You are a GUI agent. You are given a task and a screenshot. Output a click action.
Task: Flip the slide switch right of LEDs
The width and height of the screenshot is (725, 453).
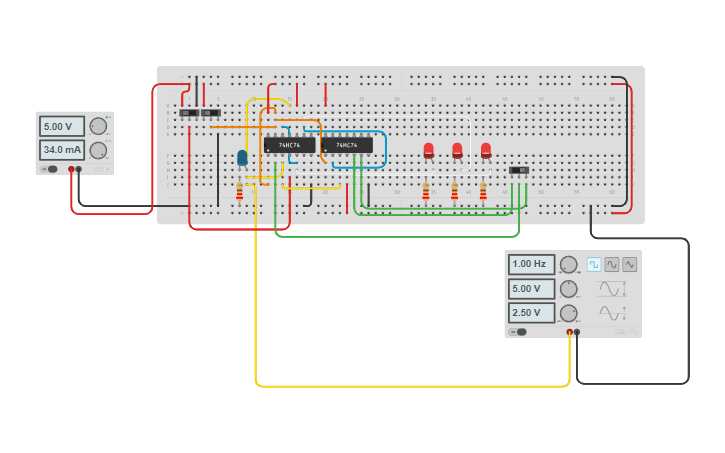pyautogui.click(x=519, y=171)
